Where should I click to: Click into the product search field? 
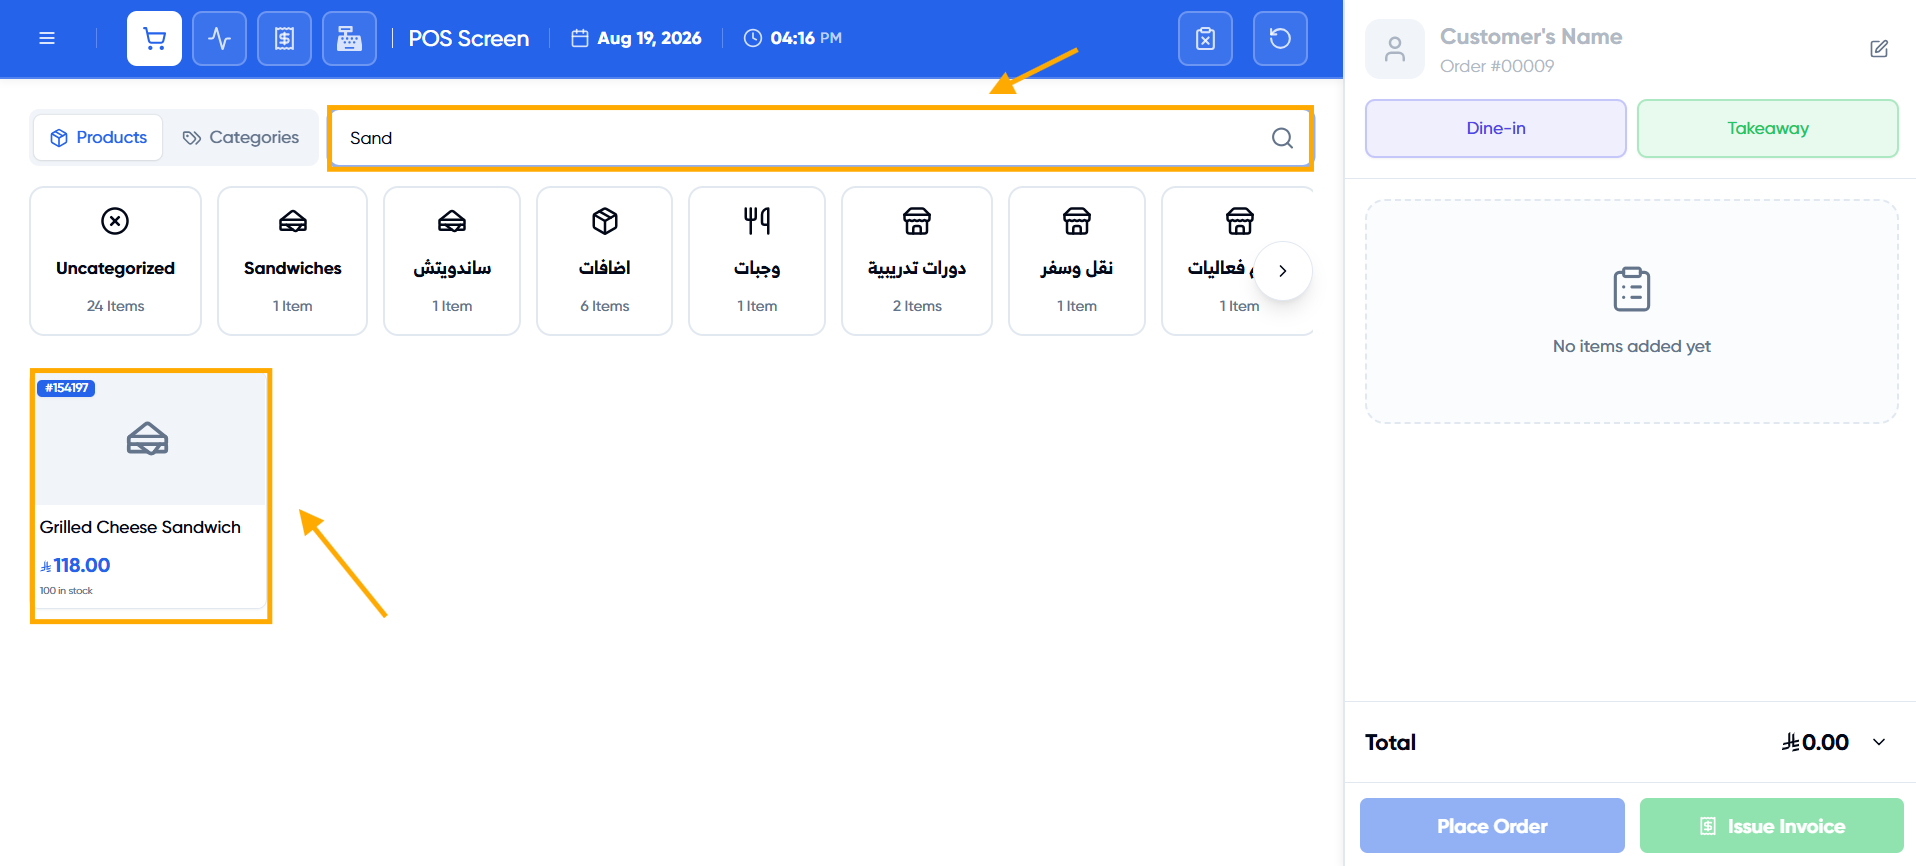(800, 138)
